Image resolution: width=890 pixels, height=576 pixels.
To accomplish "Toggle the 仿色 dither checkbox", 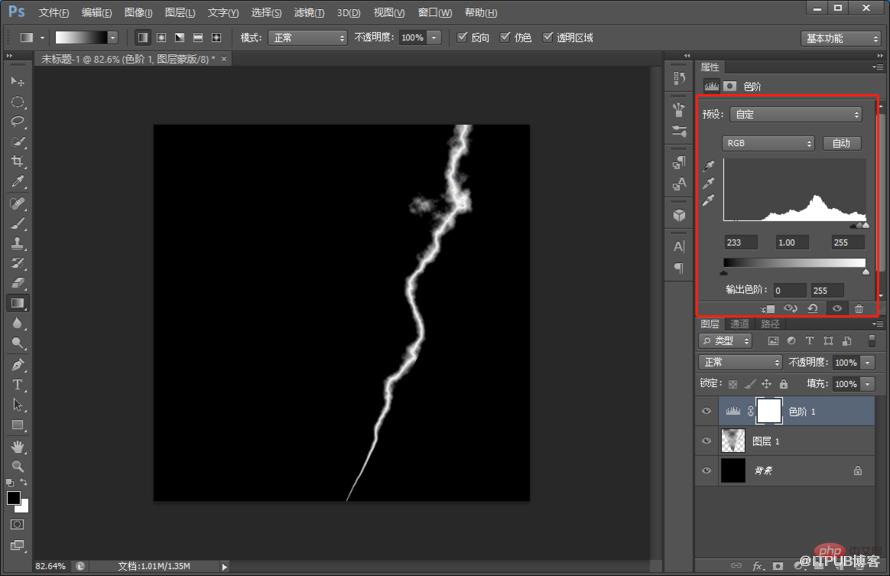I will click(505, 37).
